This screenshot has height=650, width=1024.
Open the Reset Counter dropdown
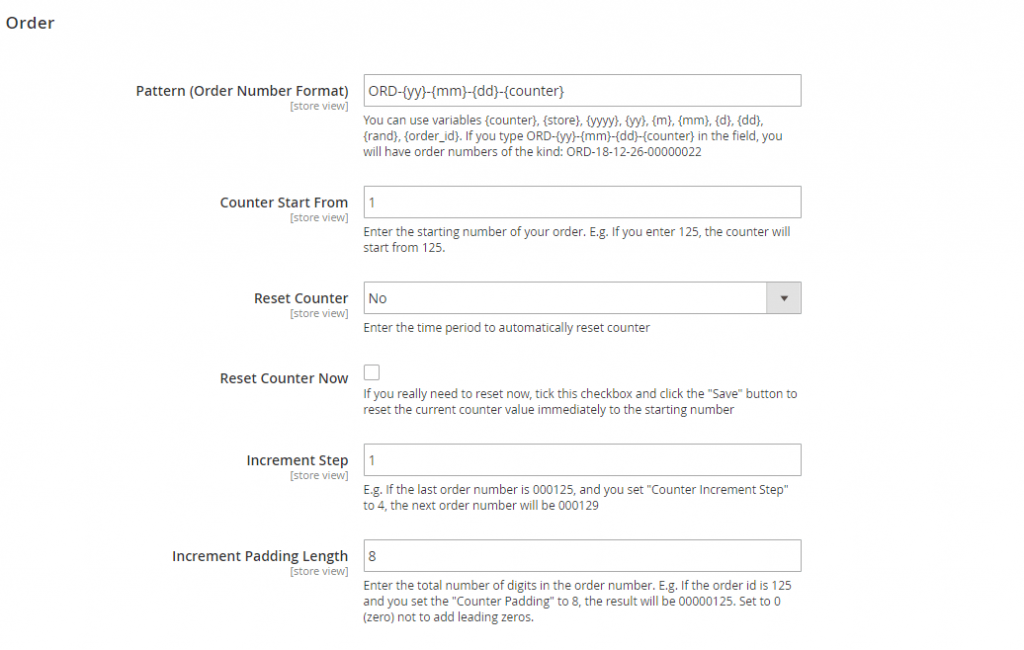click(570, 297)
